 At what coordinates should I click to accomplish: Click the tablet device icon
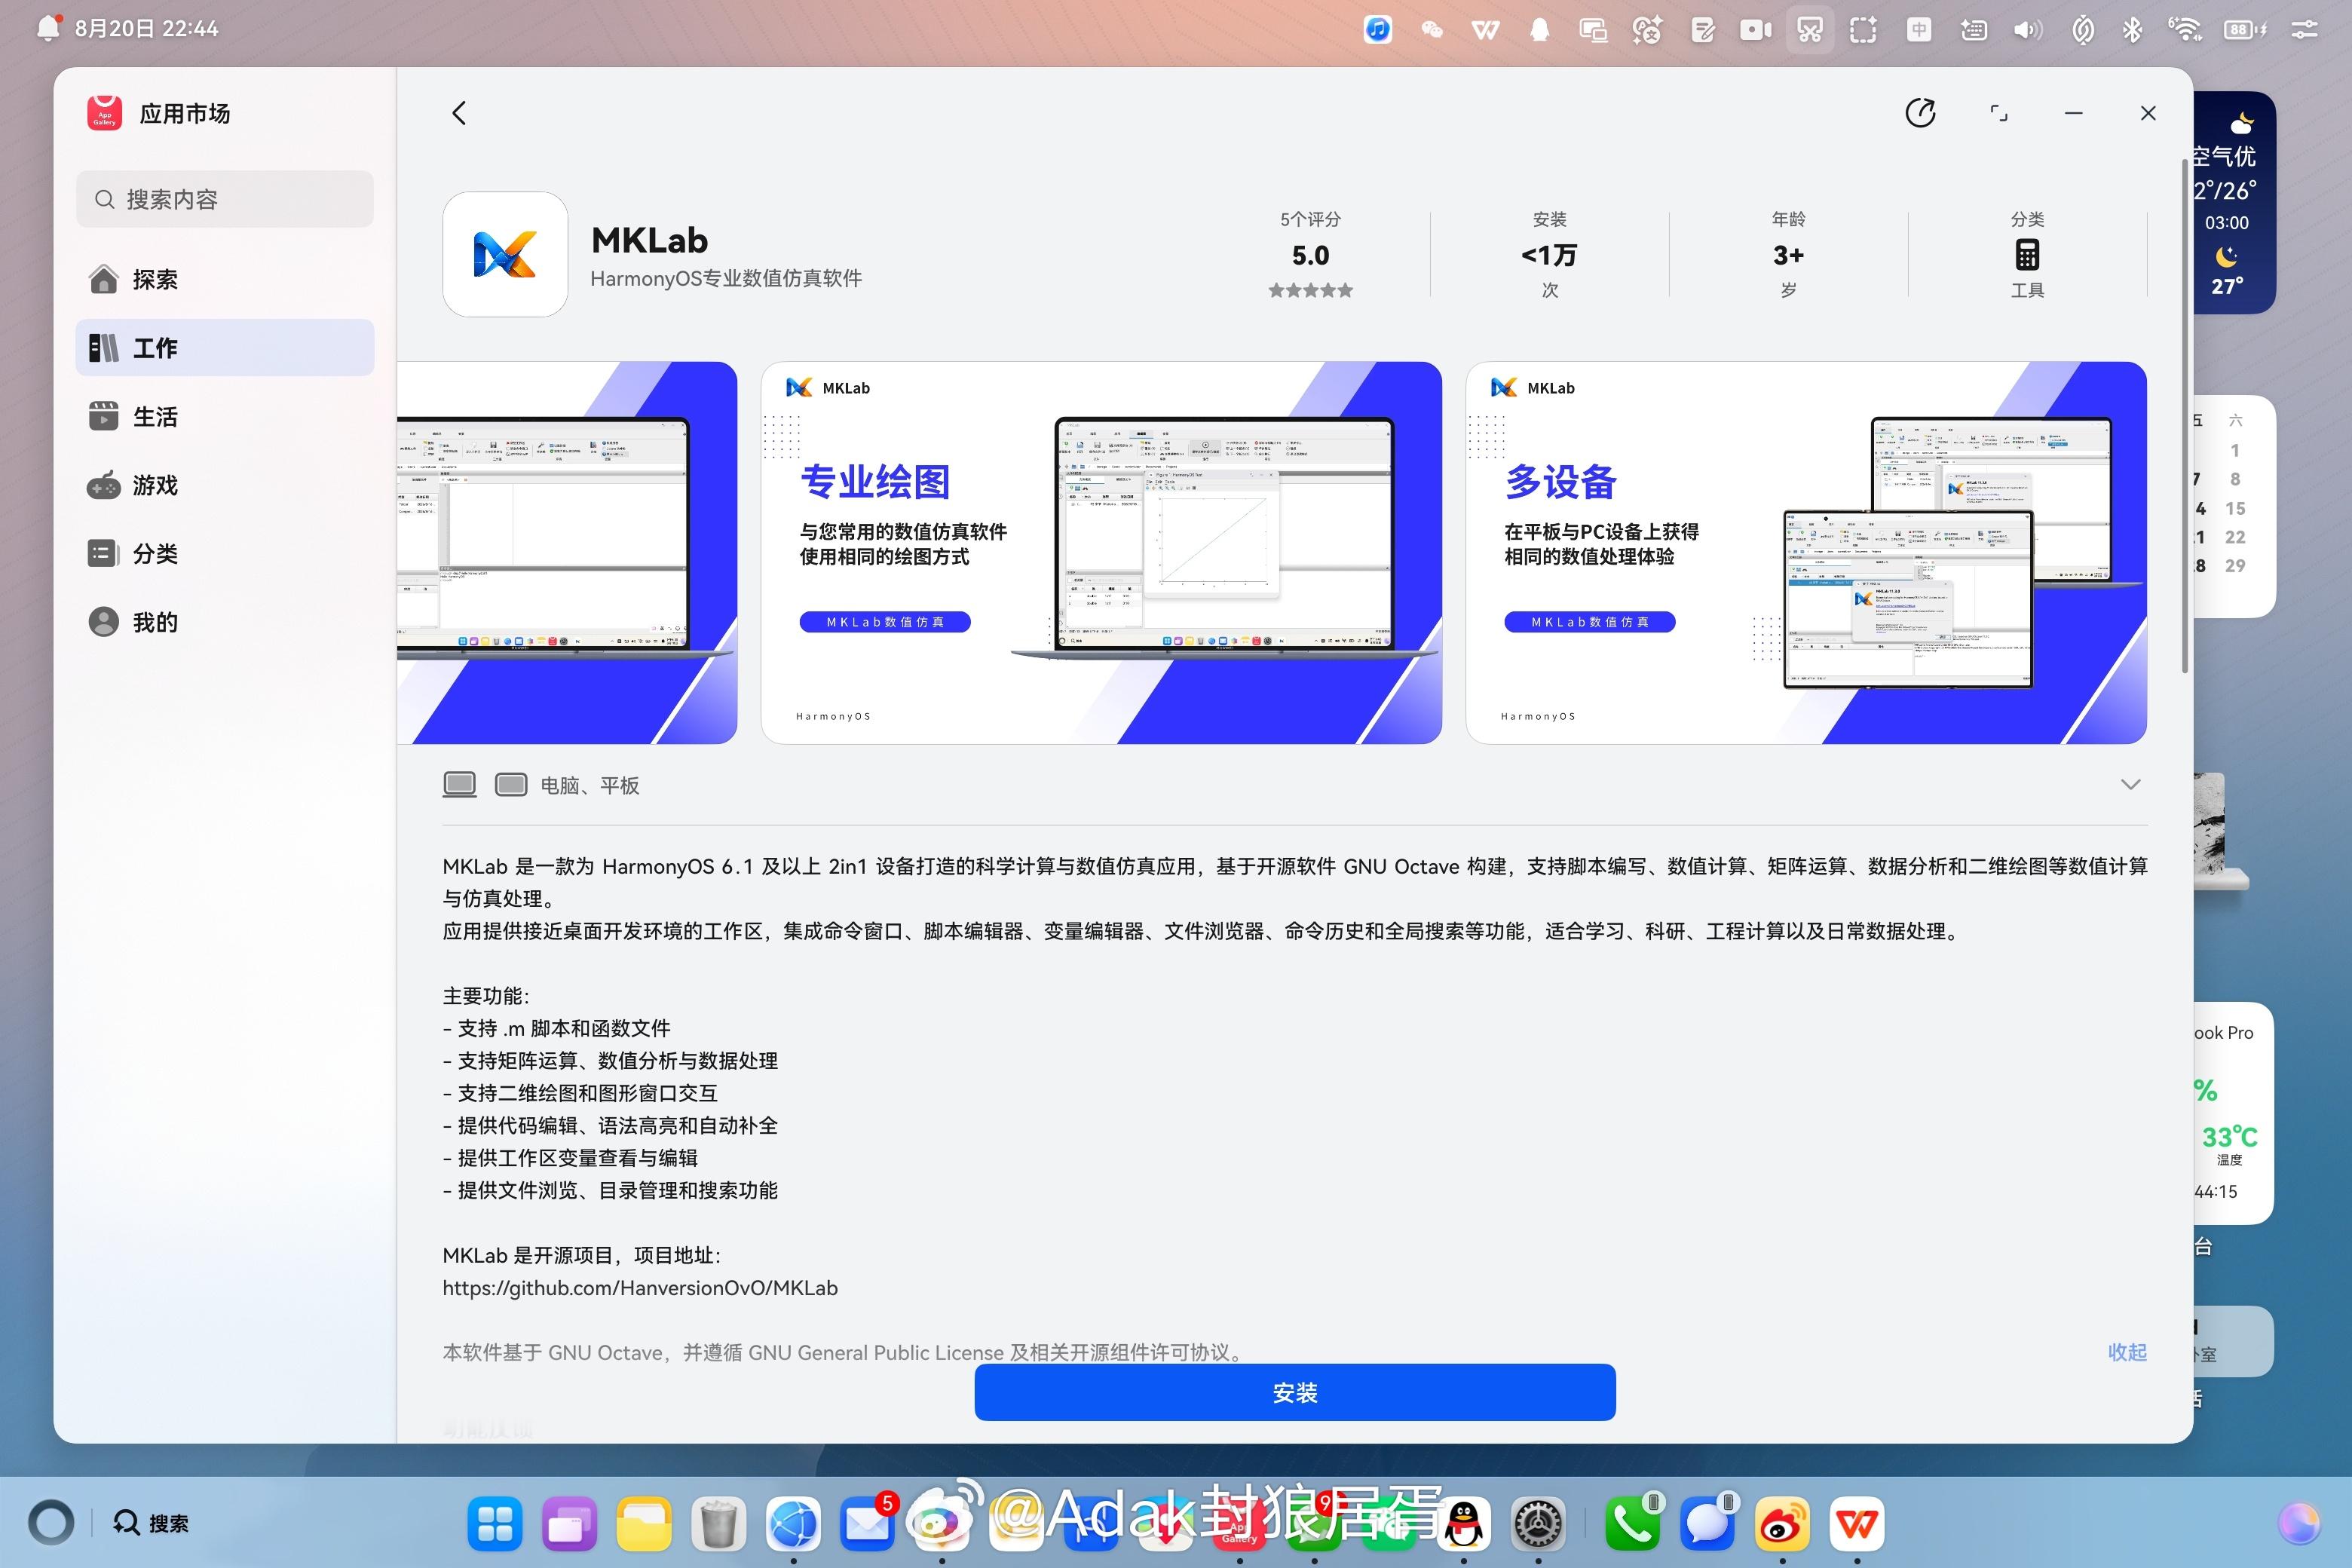[511, 784]
